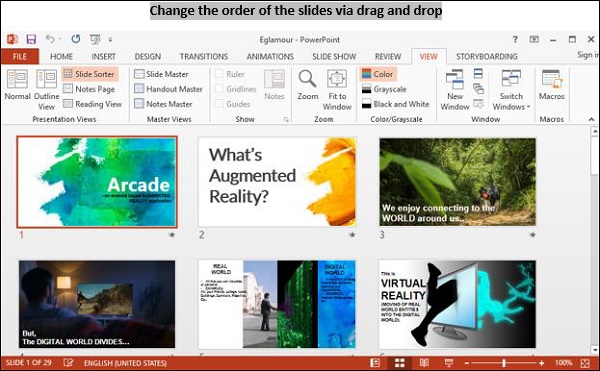Click the Slide Sorter icon in status bar

click(399, 363)
